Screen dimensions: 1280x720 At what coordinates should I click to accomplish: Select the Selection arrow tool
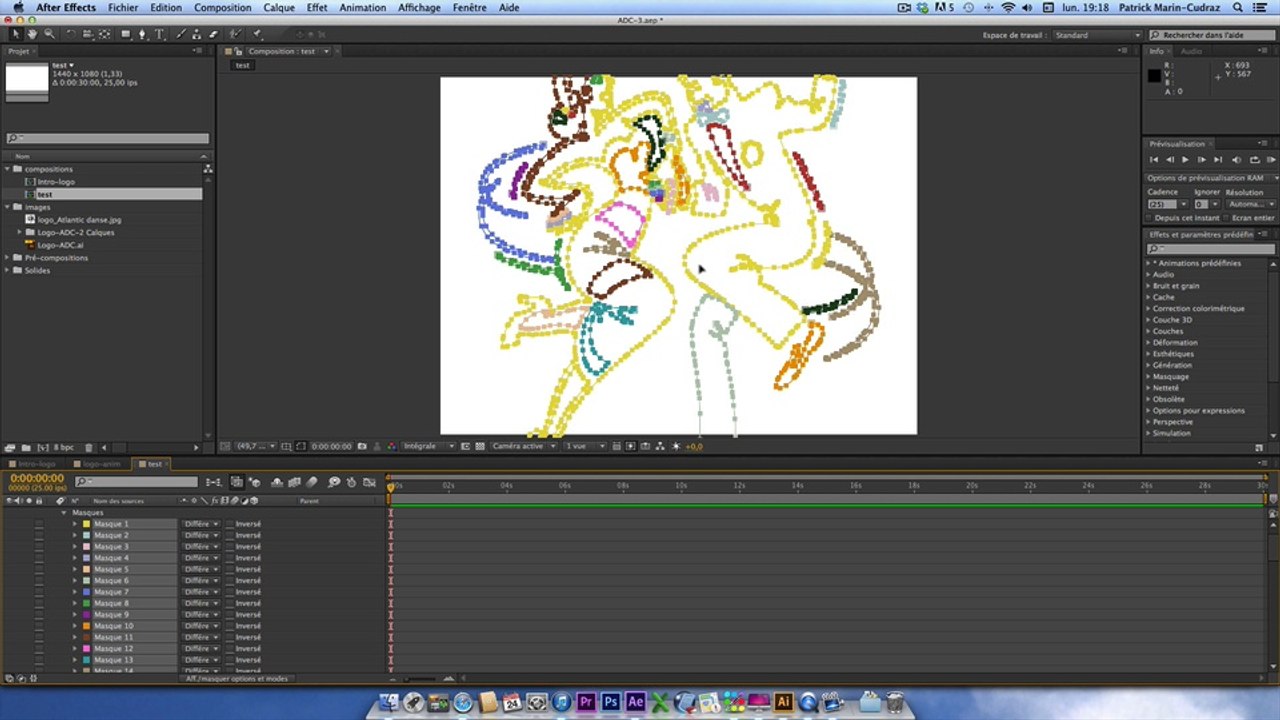16,34
